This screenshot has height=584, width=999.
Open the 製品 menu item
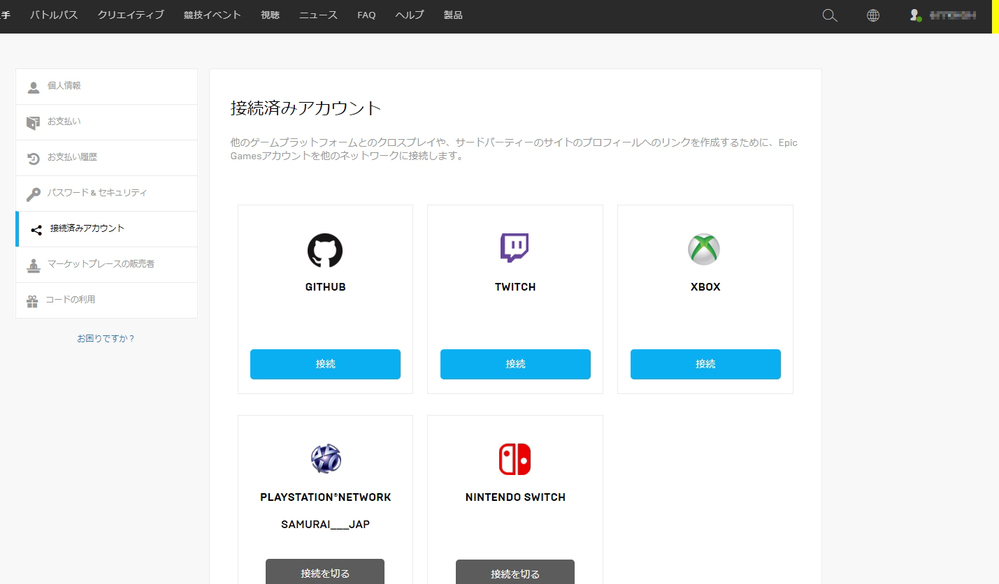click(453, 15)
